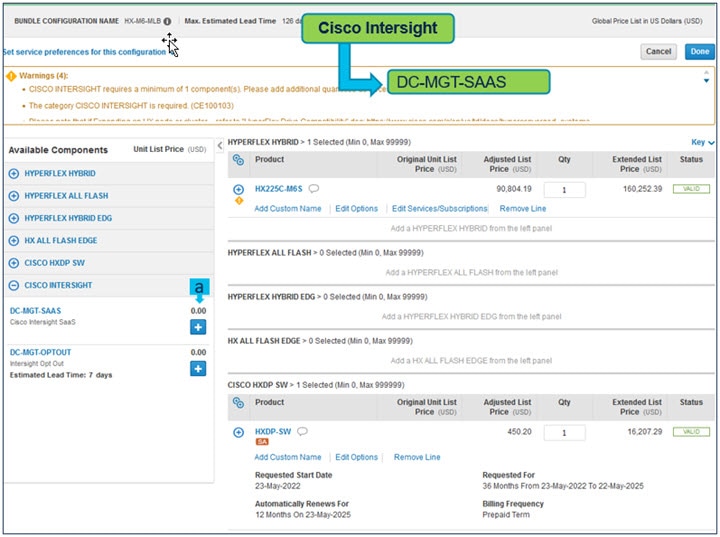
Task: Expand HYPERFLEX HYBRID category in Available Components
Action: (14, 174)
